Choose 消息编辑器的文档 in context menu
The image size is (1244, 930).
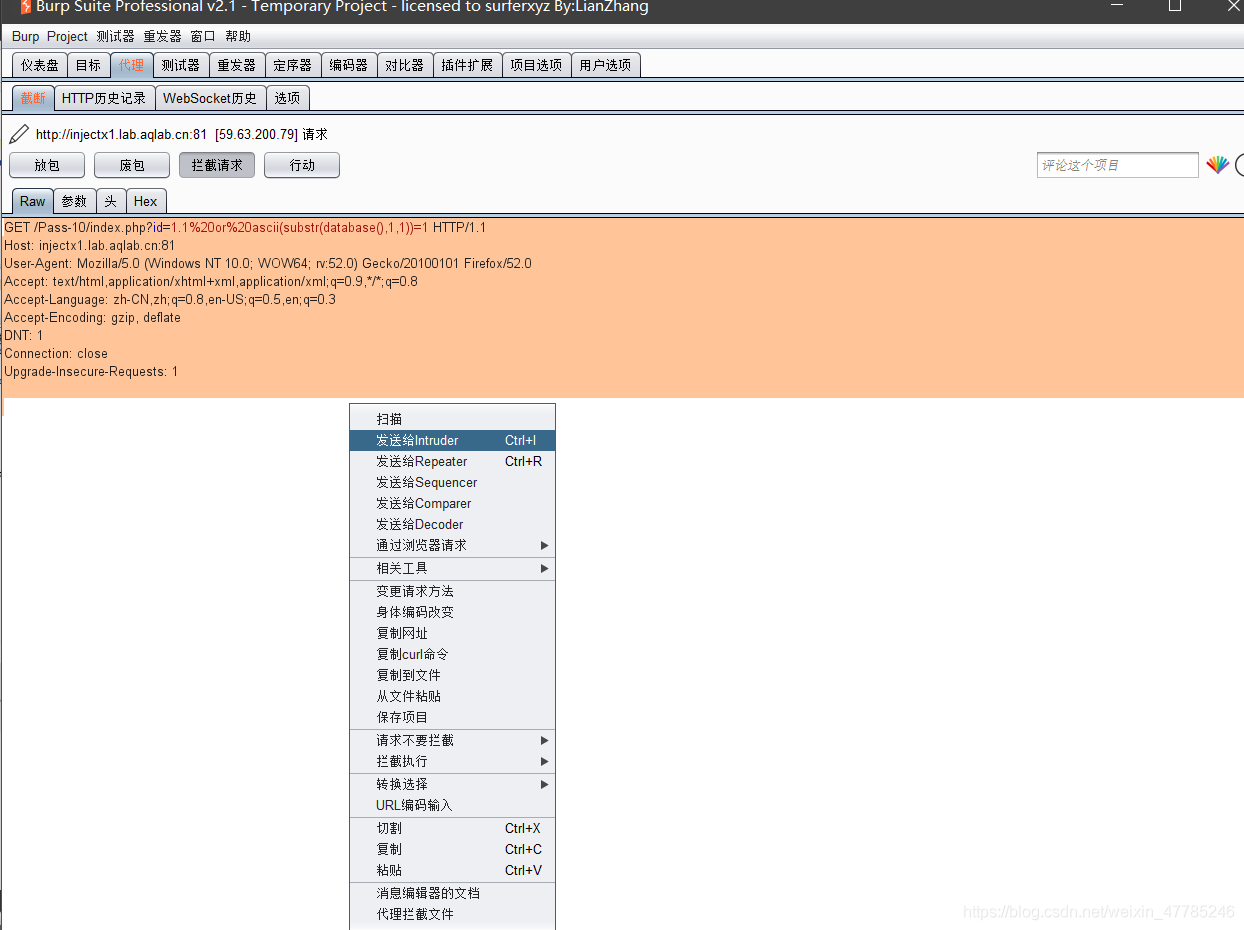coord(452,893)
